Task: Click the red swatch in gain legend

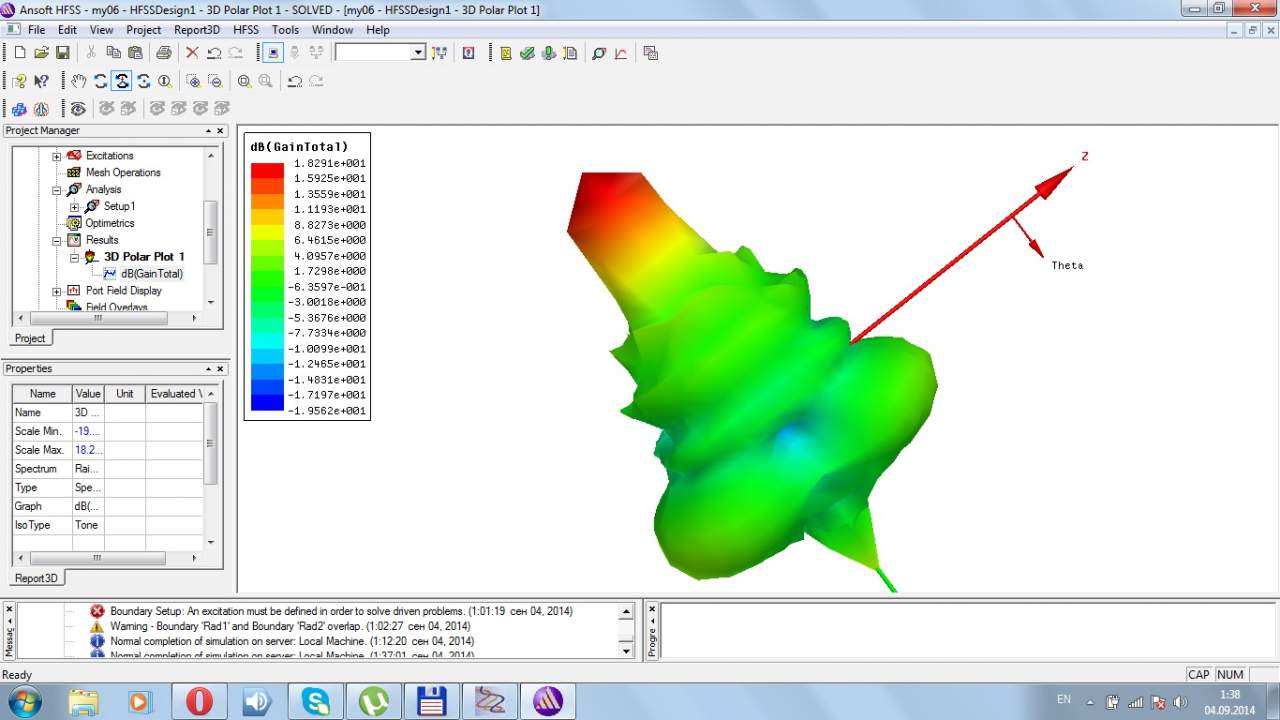Action: (267, 171)
